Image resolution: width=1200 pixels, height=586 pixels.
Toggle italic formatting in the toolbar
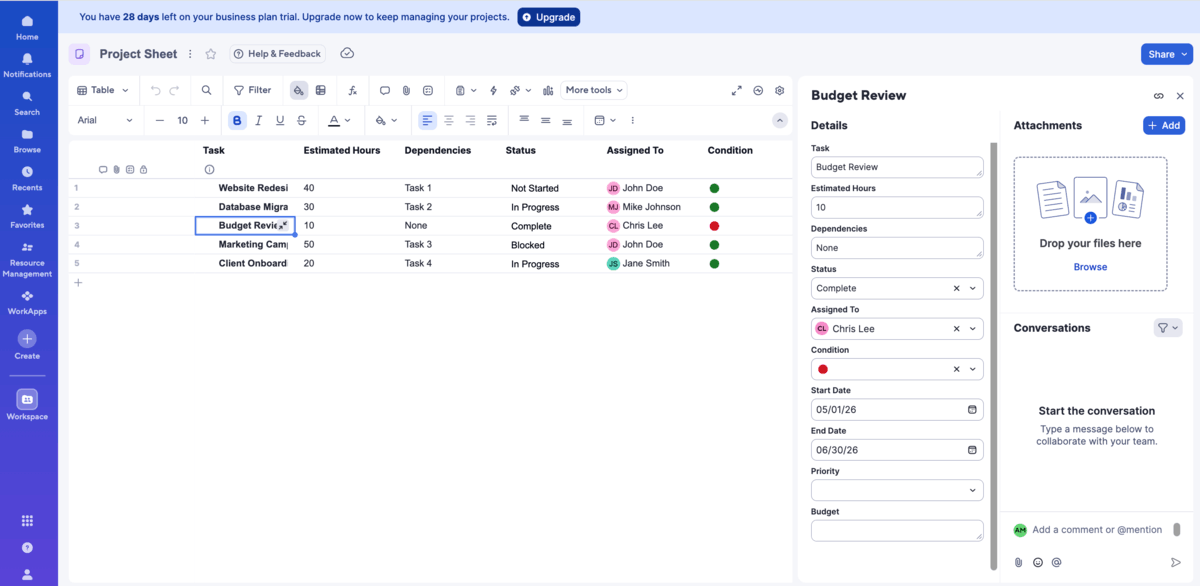click(258, 120)
